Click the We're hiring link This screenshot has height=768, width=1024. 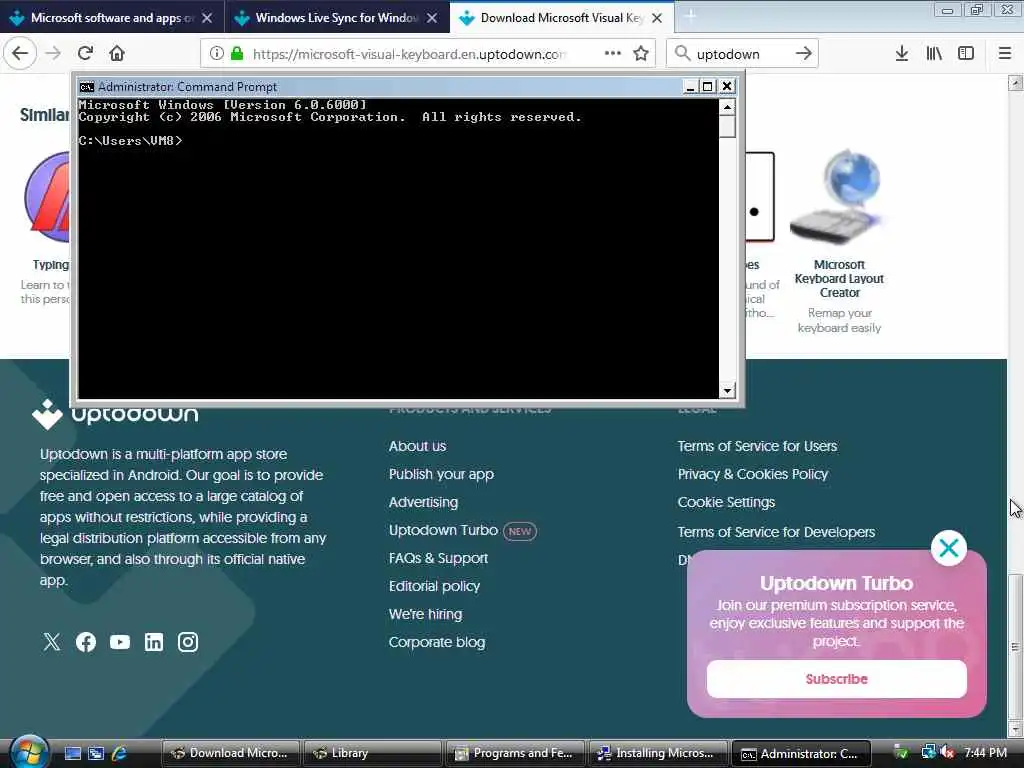[425, 615]
